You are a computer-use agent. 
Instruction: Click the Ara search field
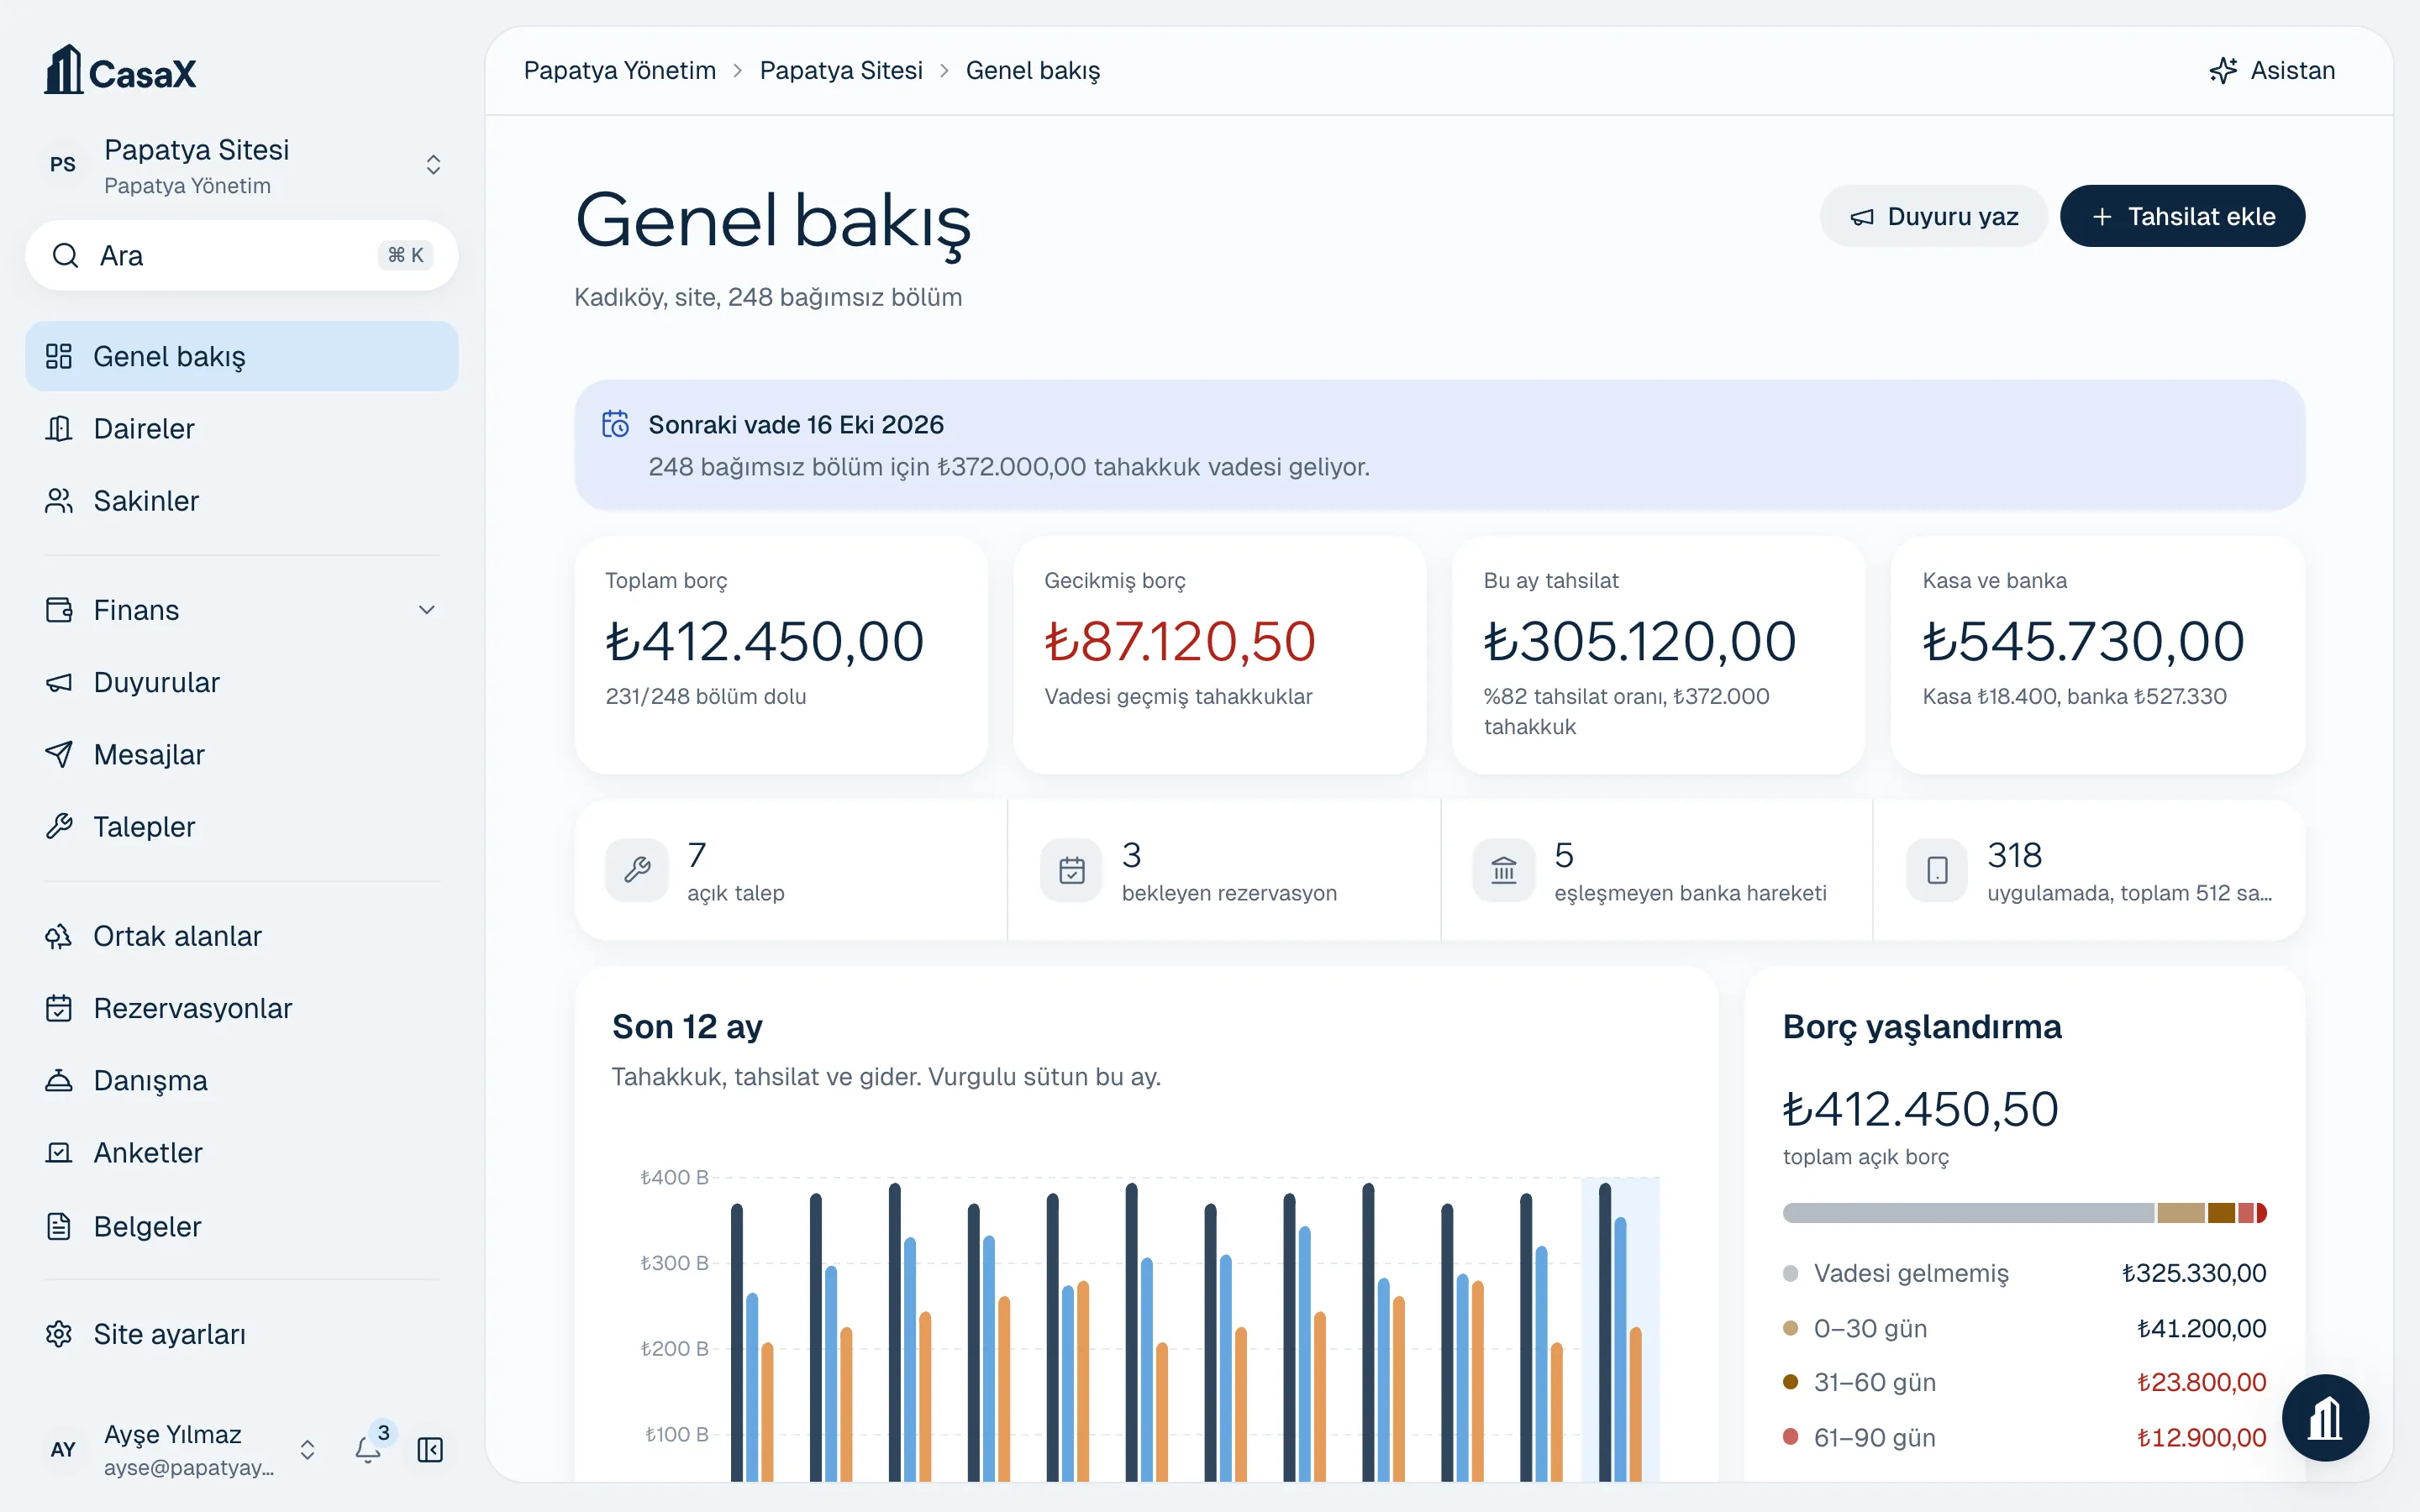point(242,256)
